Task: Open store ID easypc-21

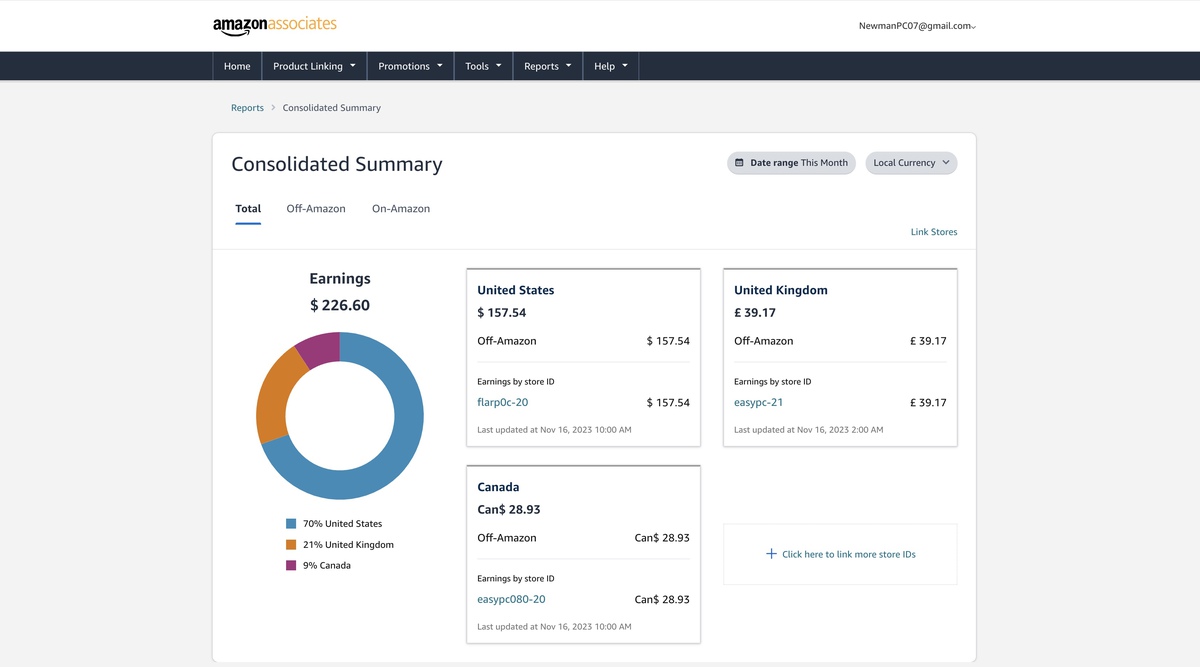Action: coord(759,403)
